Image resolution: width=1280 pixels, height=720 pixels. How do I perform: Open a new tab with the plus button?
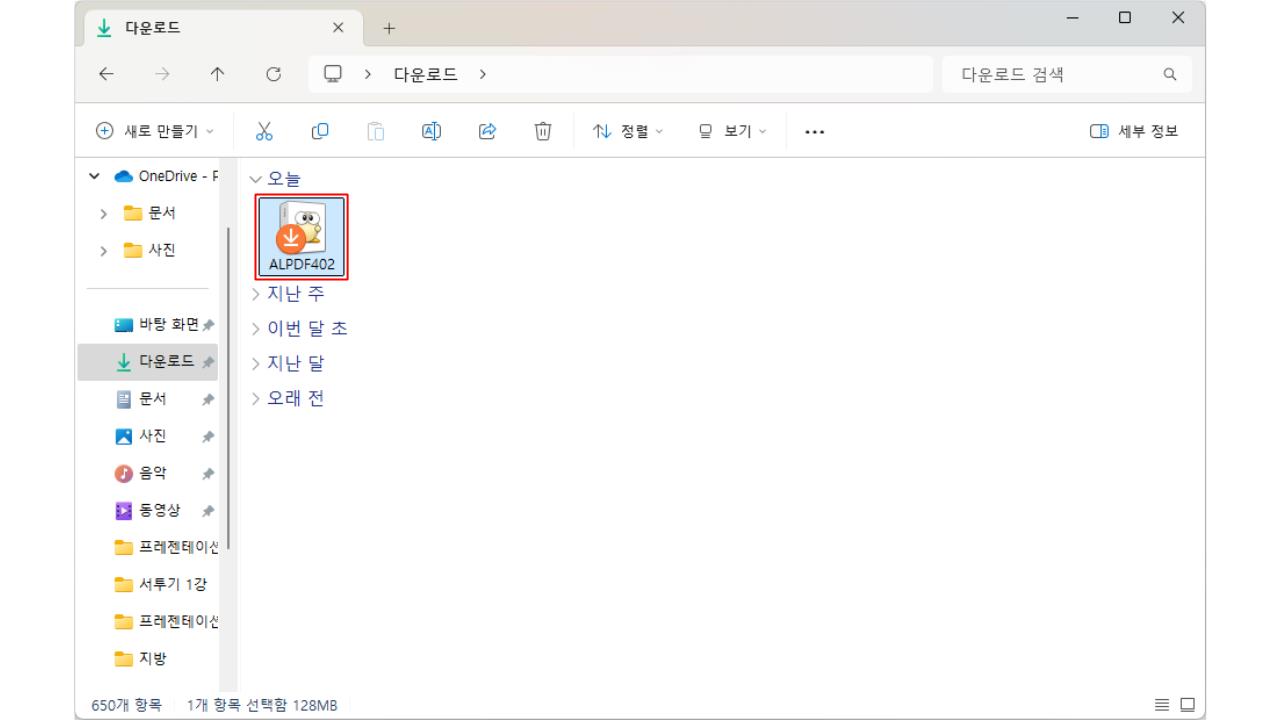pyautogui.click(x=388, y=27)
